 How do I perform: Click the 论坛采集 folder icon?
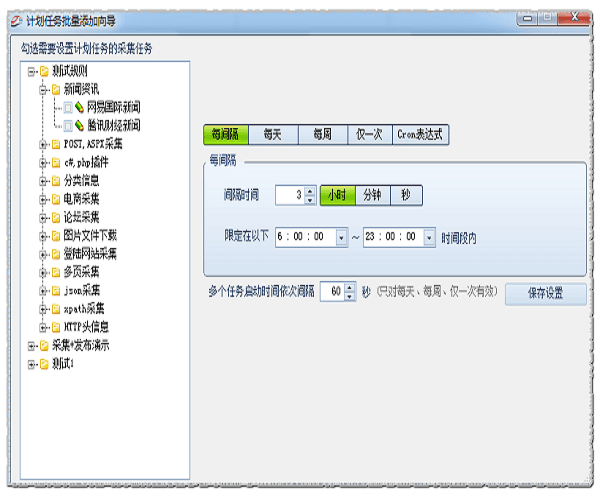[56, 217]
